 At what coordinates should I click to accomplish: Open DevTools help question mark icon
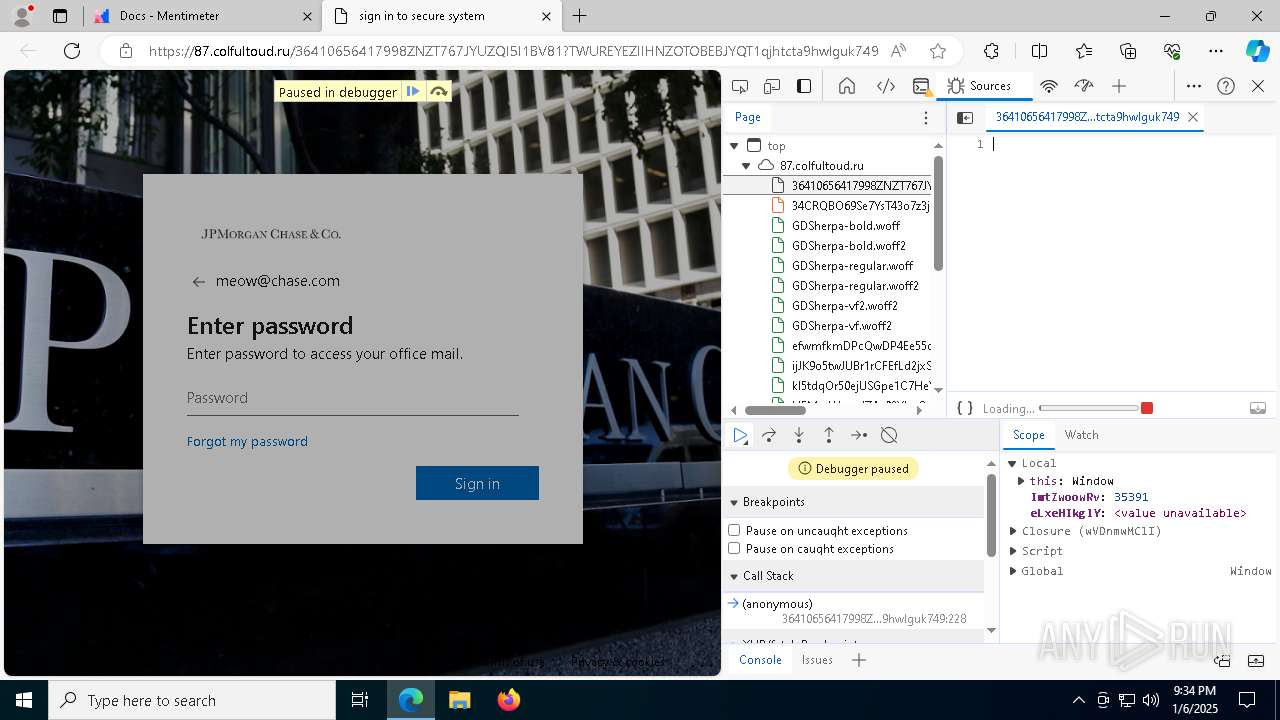1226,86
